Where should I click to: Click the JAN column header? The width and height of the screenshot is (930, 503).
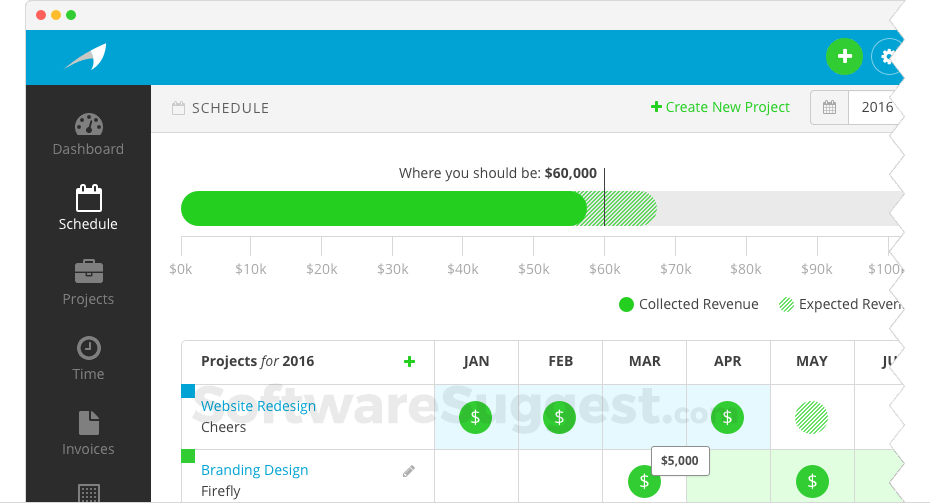[476, 361]
